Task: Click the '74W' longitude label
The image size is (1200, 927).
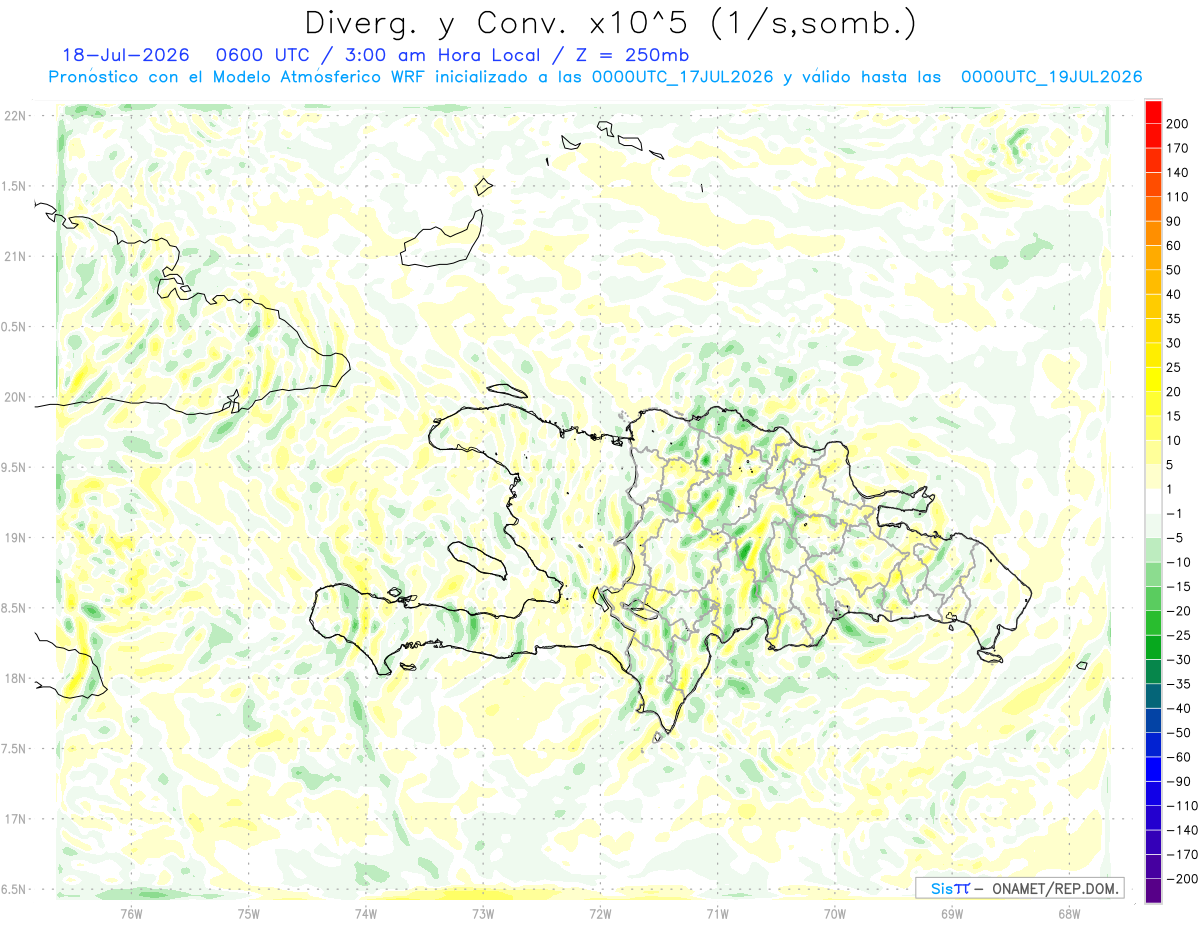Action: pos(366,914)
